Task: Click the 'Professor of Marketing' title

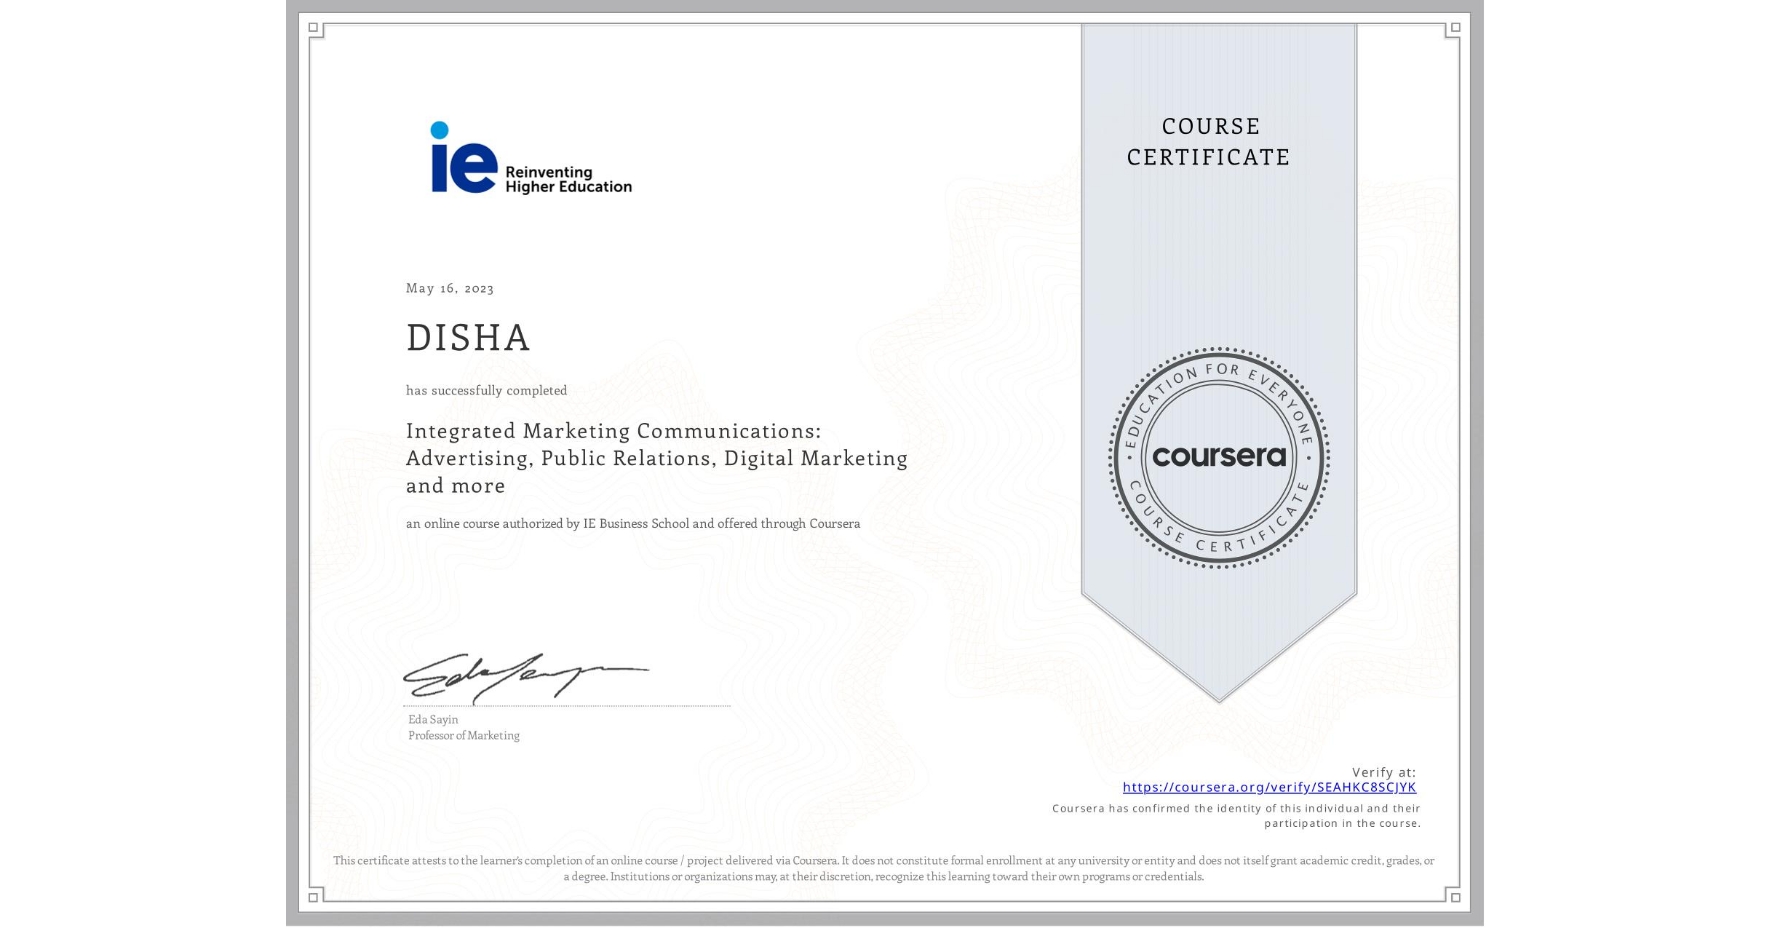Action: click(x=464, y=736)
